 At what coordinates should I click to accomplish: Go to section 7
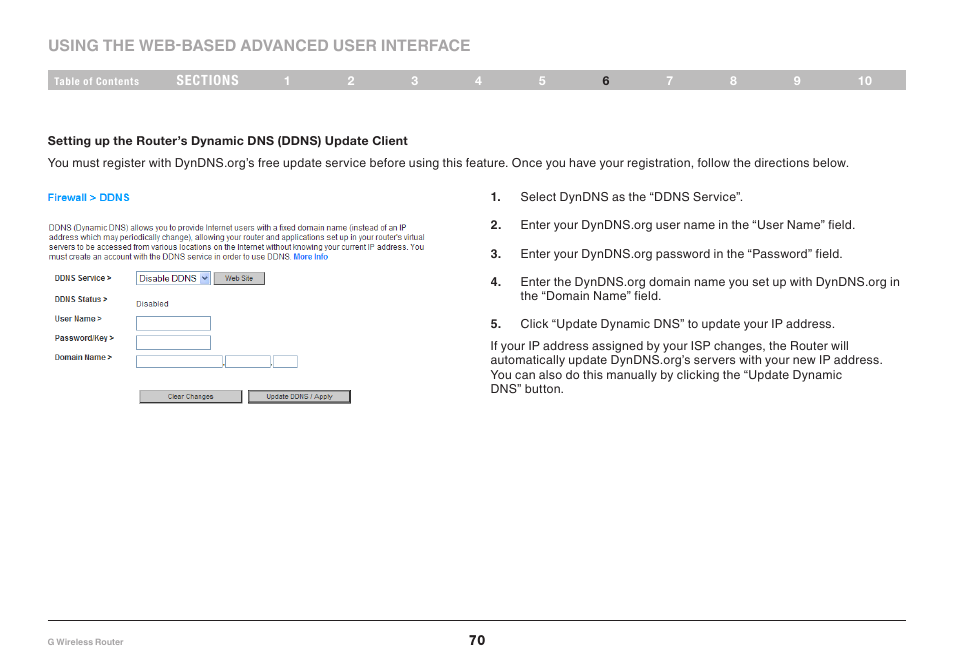click(669, 81)
